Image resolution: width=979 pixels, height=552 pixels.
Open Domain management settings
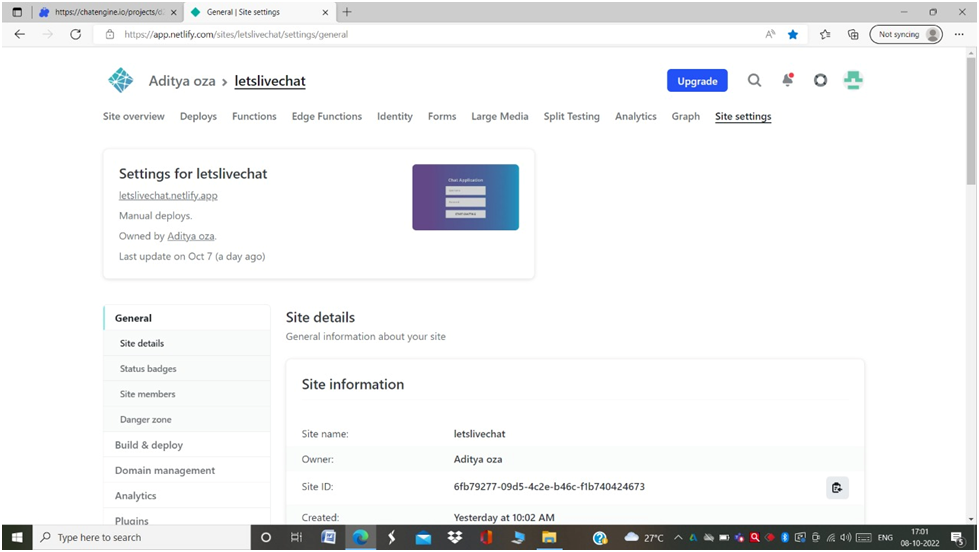(x=187, y=470)
